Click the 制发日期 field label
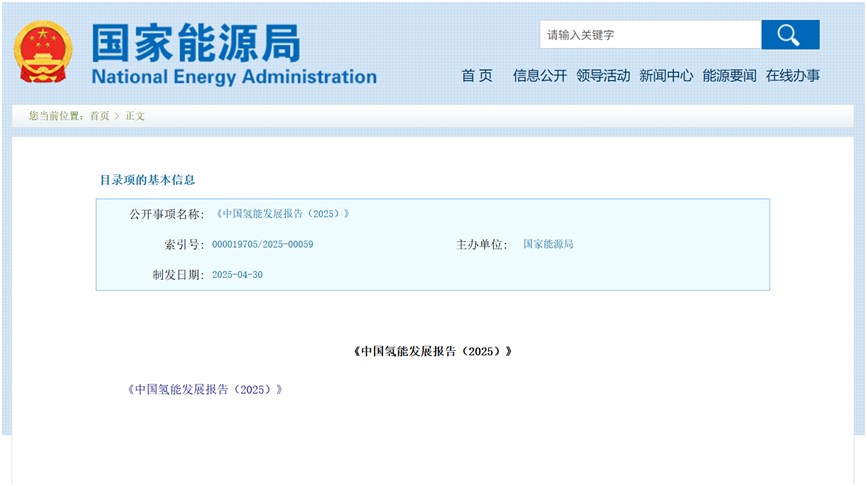This screenshot has height=486, width=867. click(x=179, y=275)
